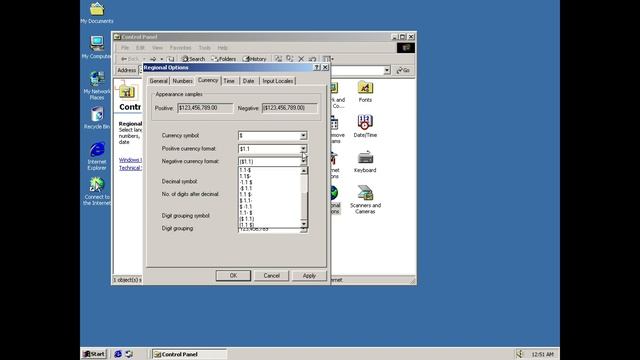Choose the "-1.1 $" format option
Screen dimensions: 640x360
tap(246, 182)
